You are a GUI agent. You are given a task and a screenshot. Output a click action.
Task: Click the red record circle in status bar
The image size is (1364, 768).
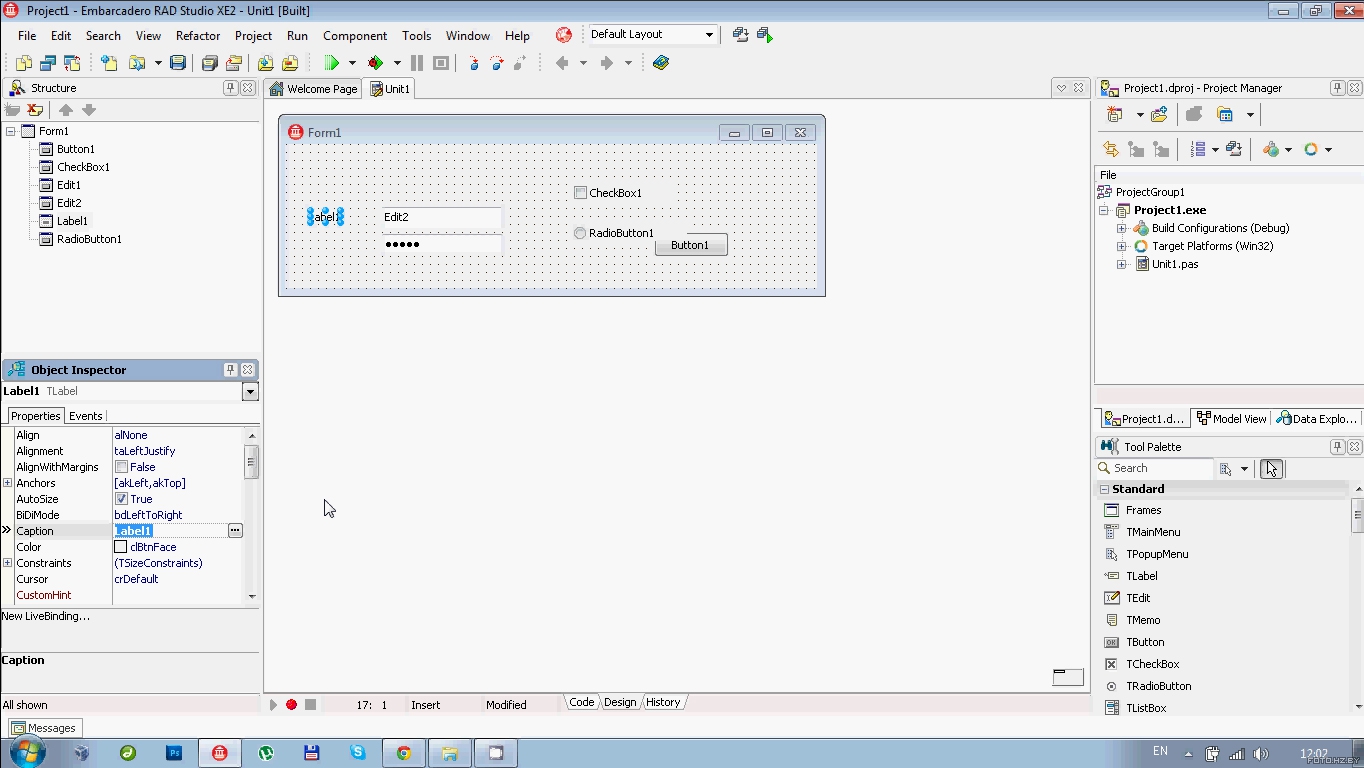(x=292, y=704)
